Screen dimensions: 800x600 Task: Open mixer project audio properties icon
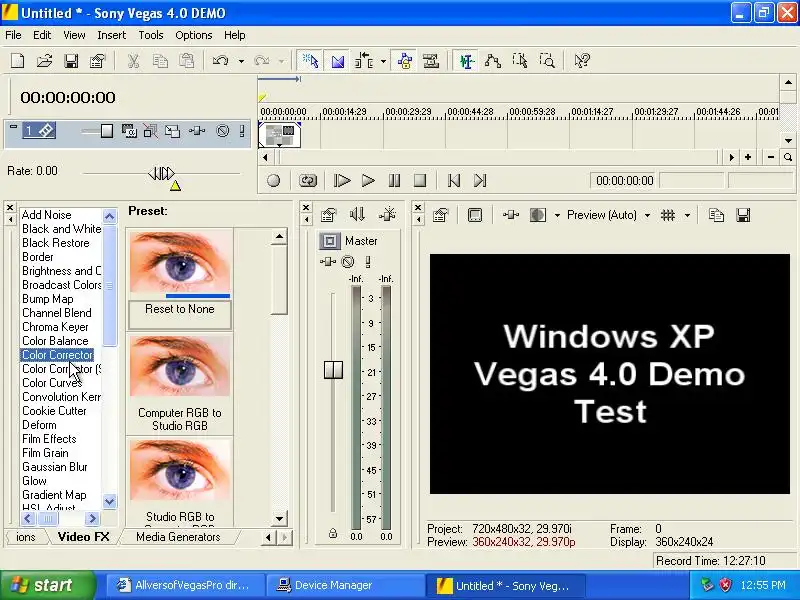[x=329, y=215]
